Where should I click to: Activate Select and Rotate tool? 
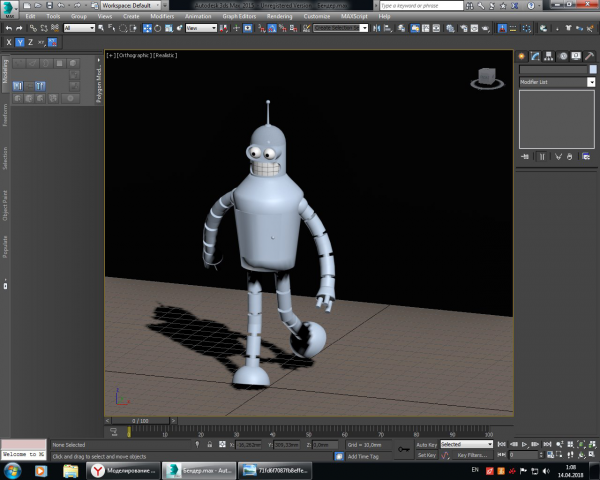point(158,28)
